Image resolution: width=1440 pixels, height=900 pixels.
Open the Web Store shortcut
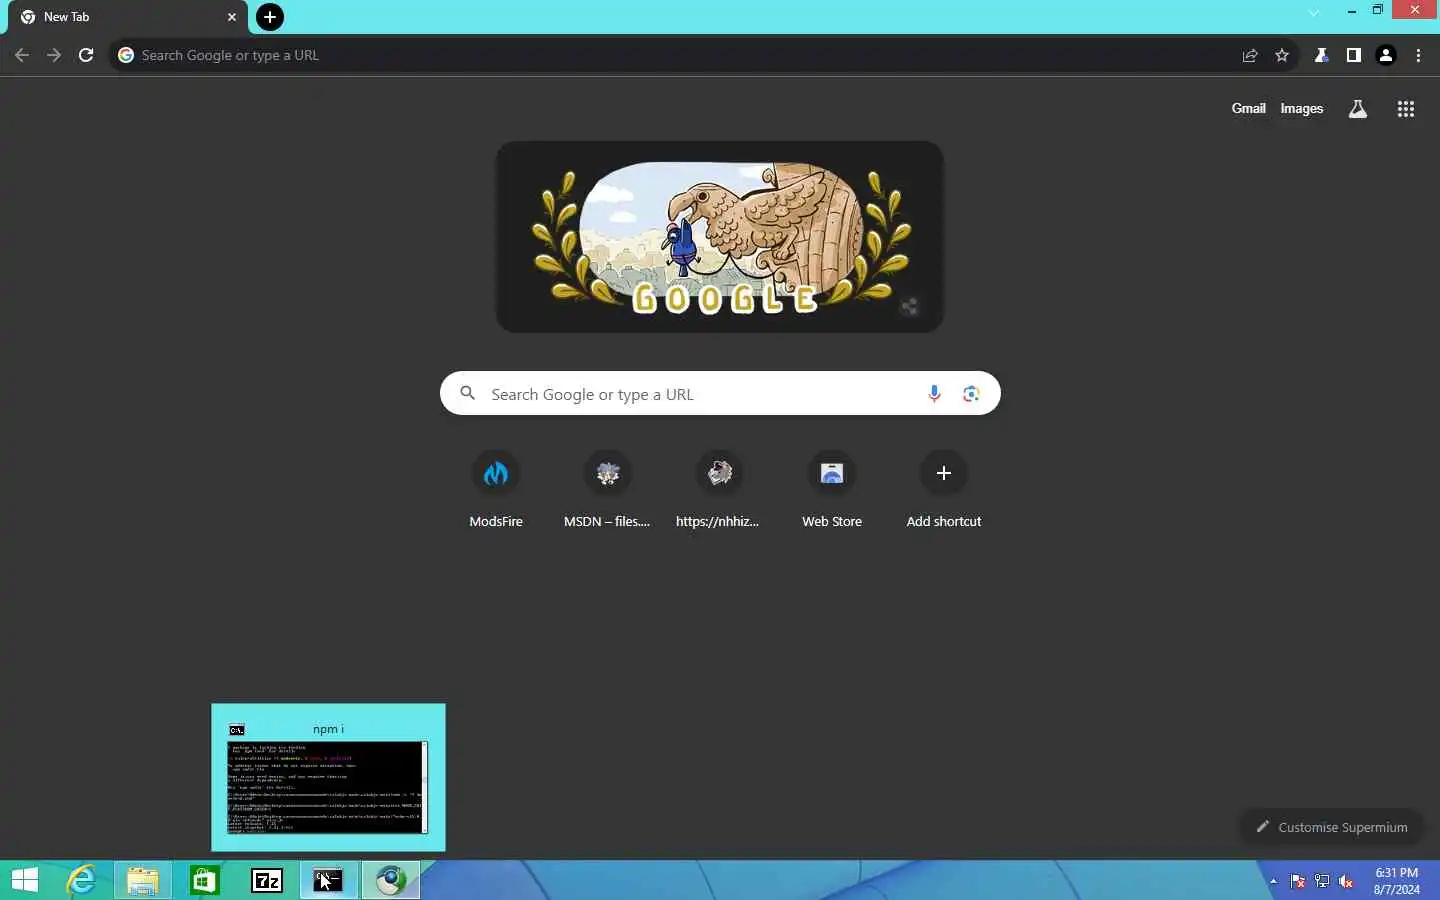click(831, 490)
